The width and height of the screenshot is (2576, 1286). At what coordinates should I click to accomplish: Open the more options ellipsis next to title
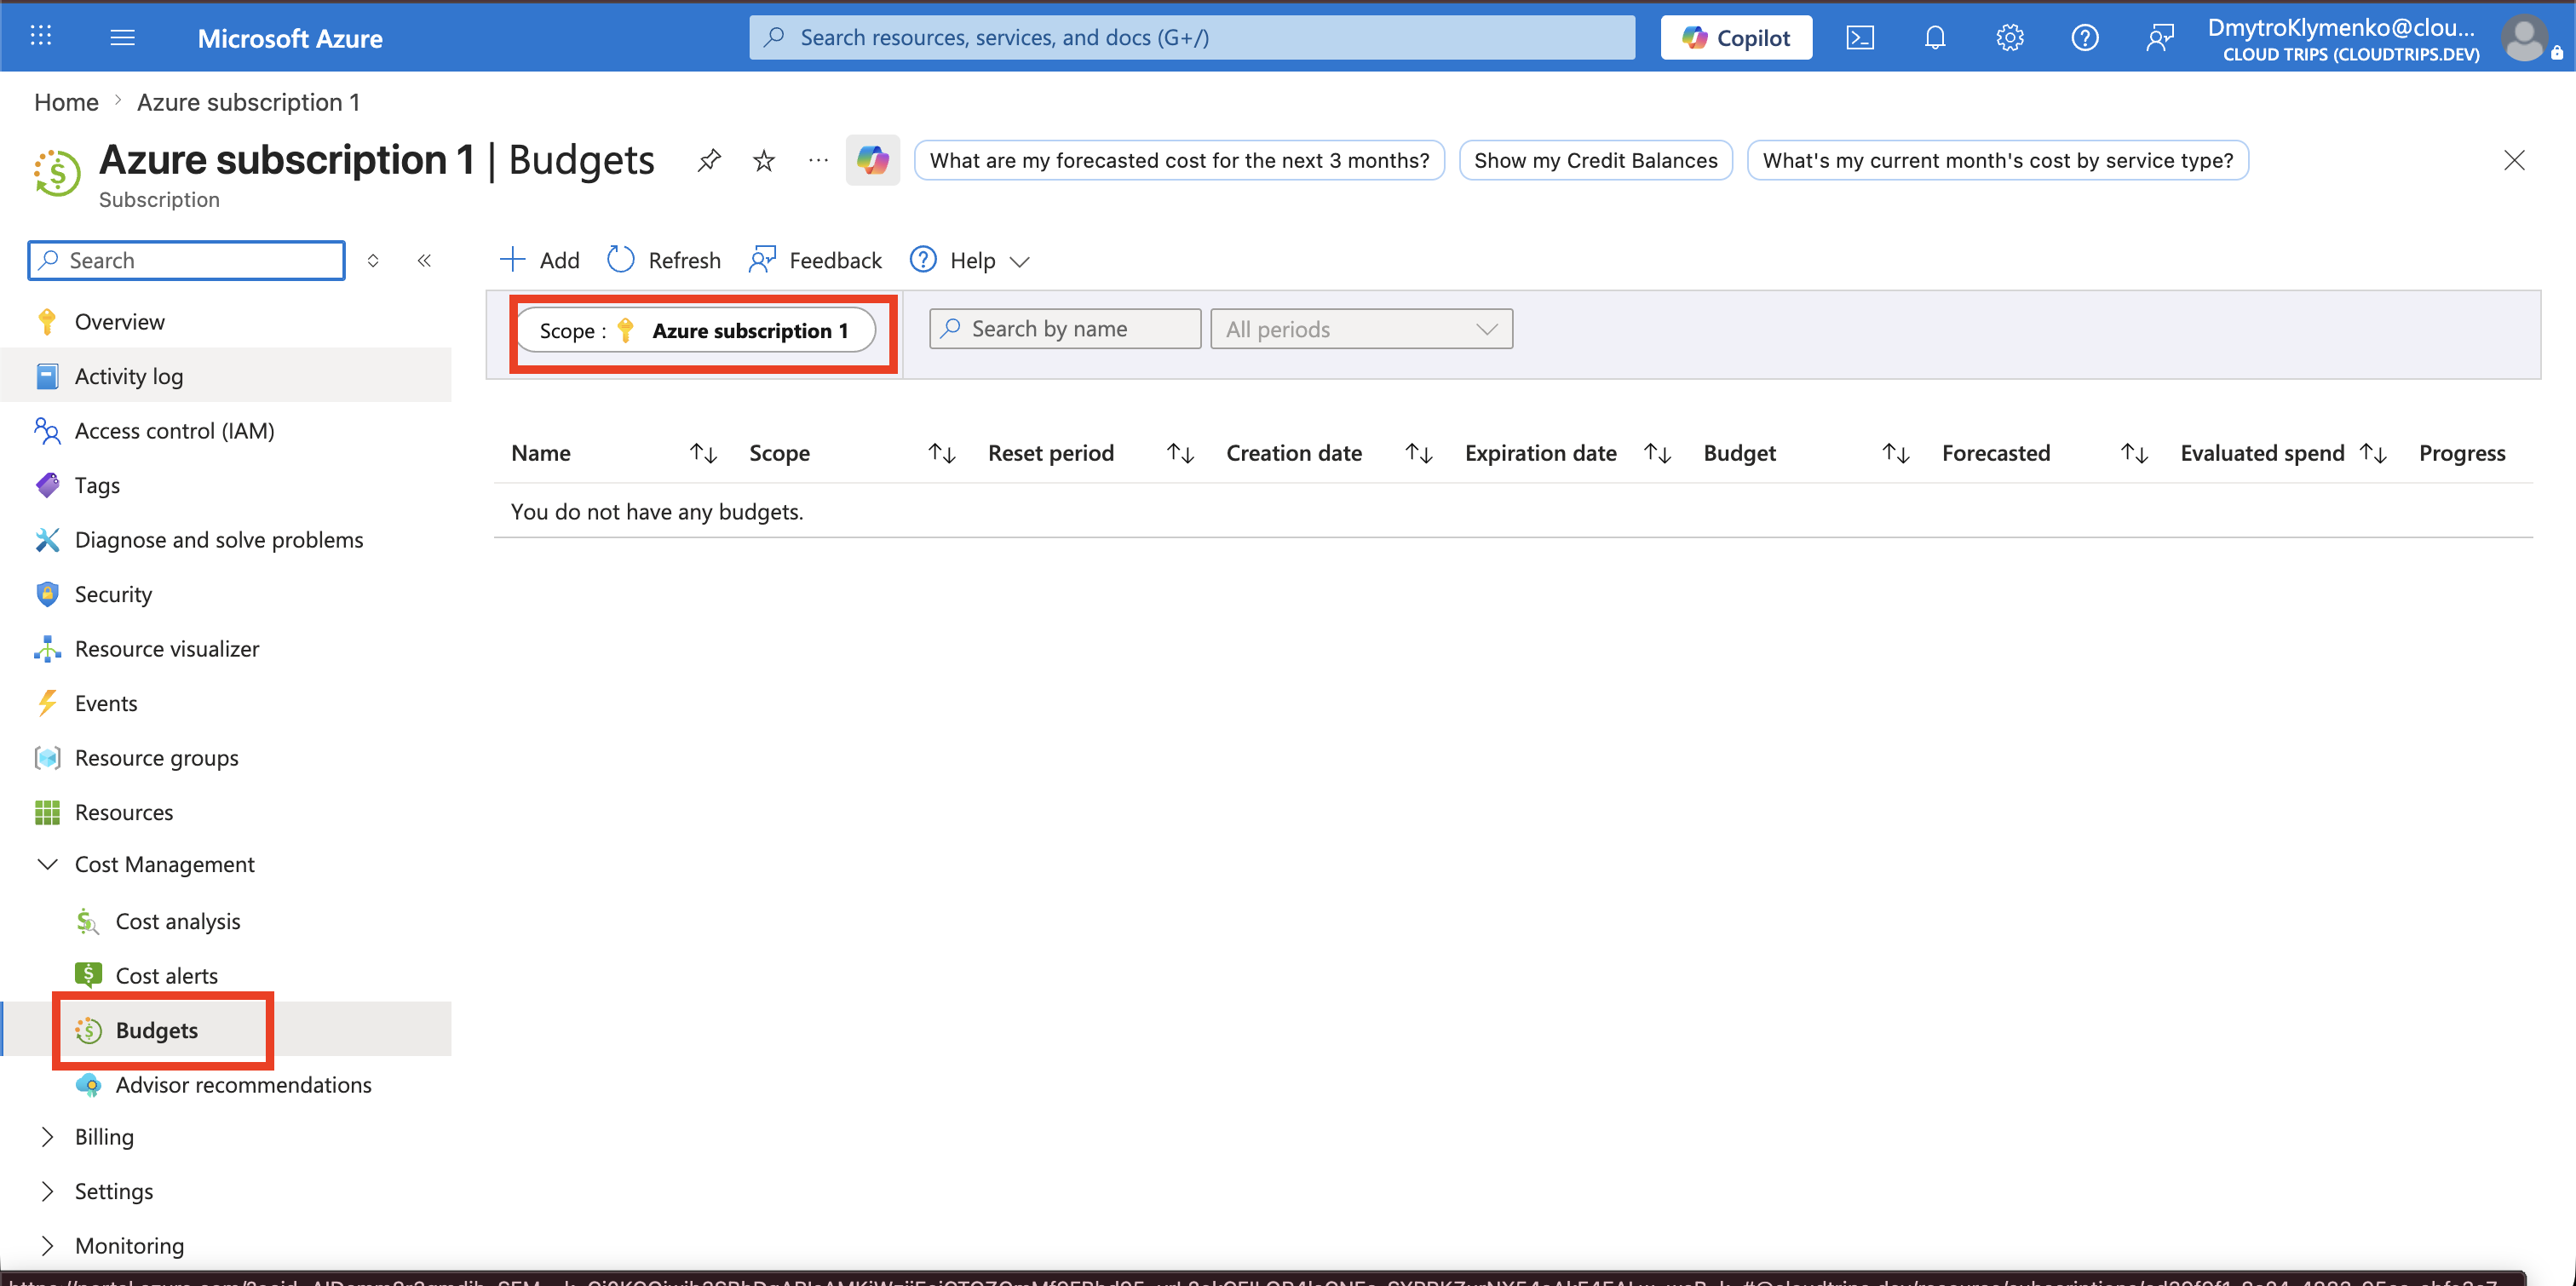(818, 160)
